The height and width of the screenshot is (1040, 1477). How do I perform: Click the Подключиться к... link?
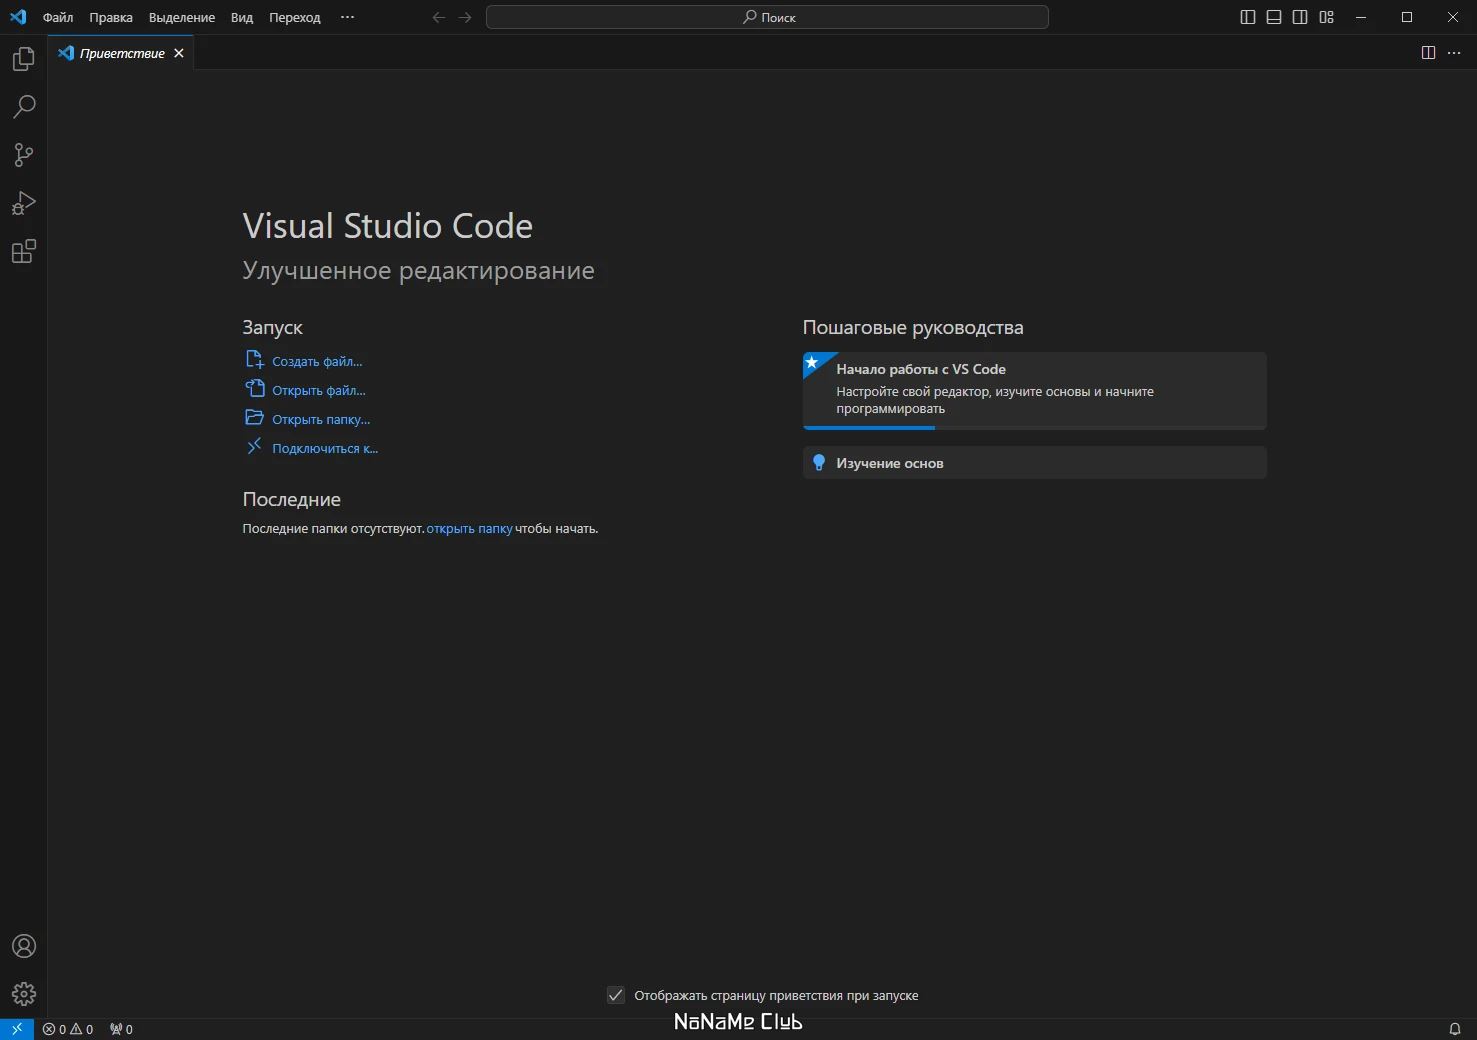325,448
